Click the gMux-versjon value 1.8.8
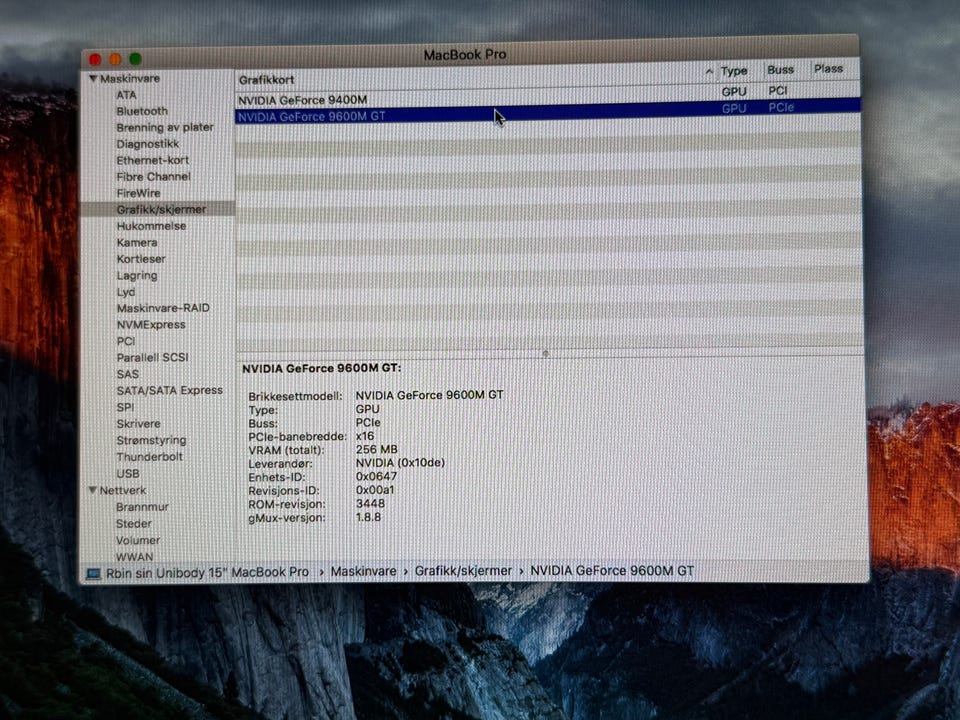This screenshot has height=720, width=960. click(x=368, y=517)
